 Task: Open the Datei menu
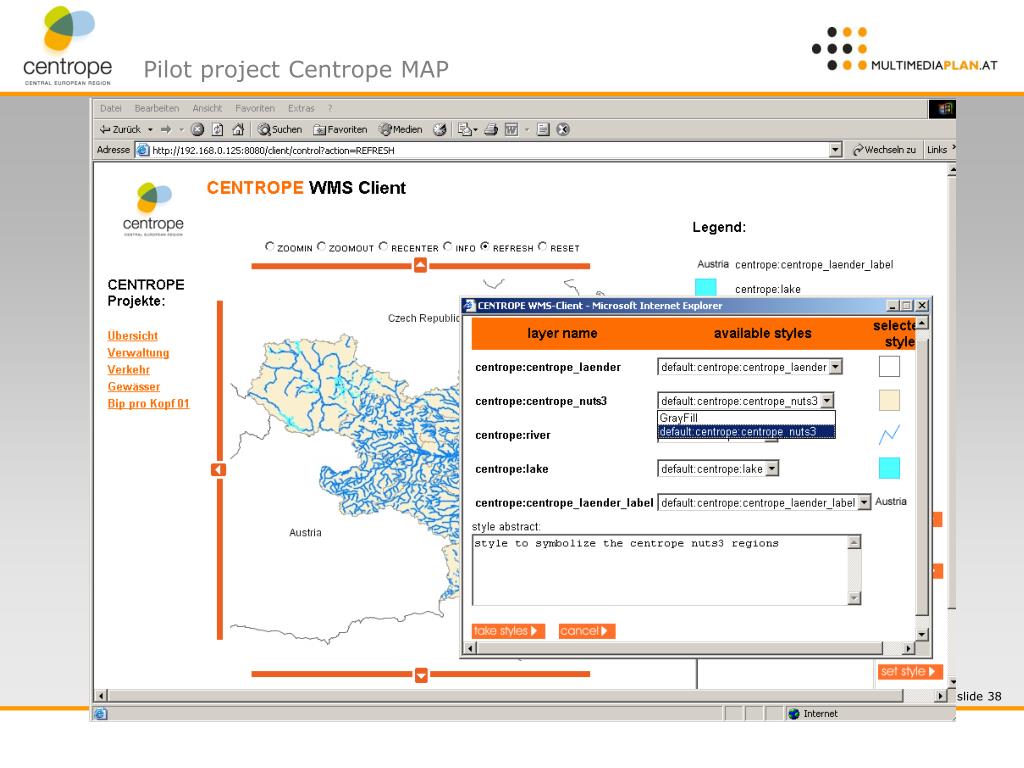click(x=110, y=108)
